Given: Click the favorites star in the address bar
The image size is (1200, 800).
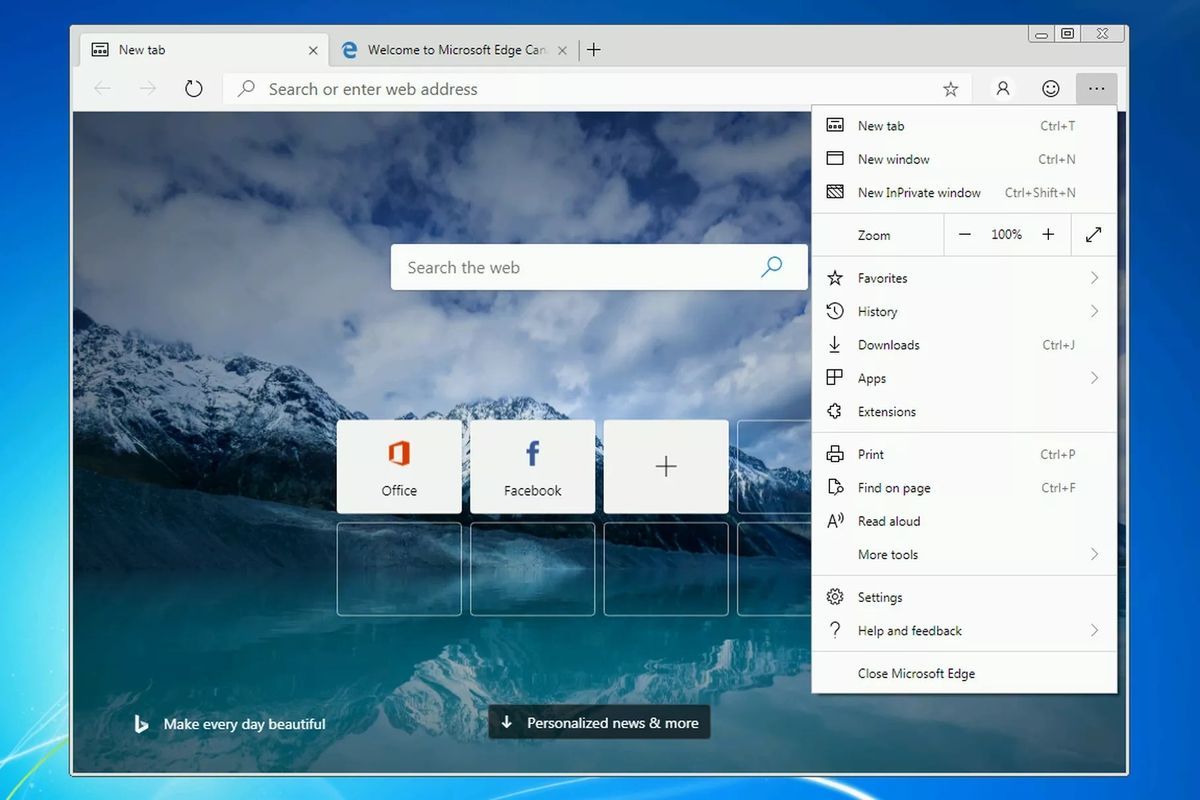Looking at the screenshot, I should [950, 88].
